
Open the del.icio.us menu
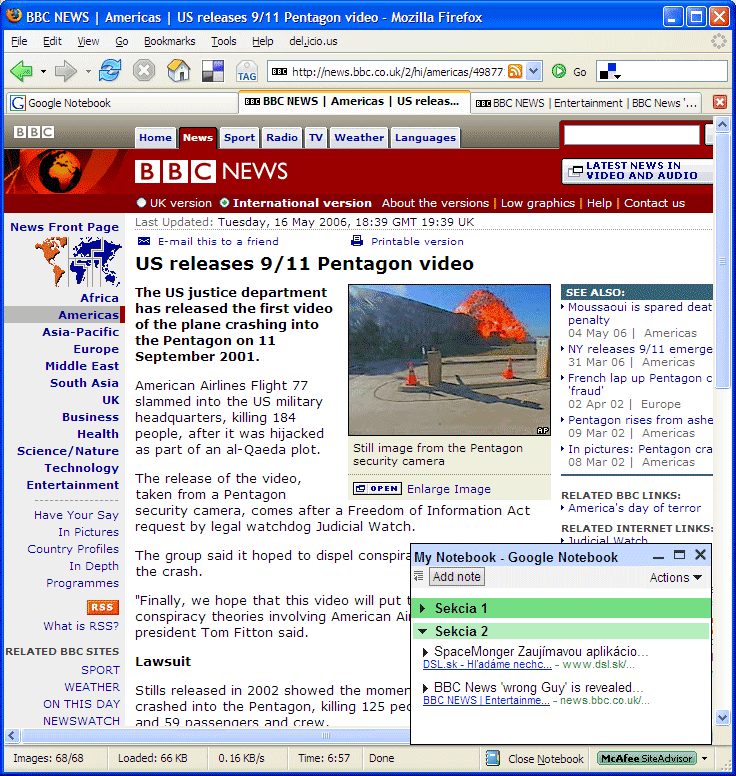tap(313, 41)
